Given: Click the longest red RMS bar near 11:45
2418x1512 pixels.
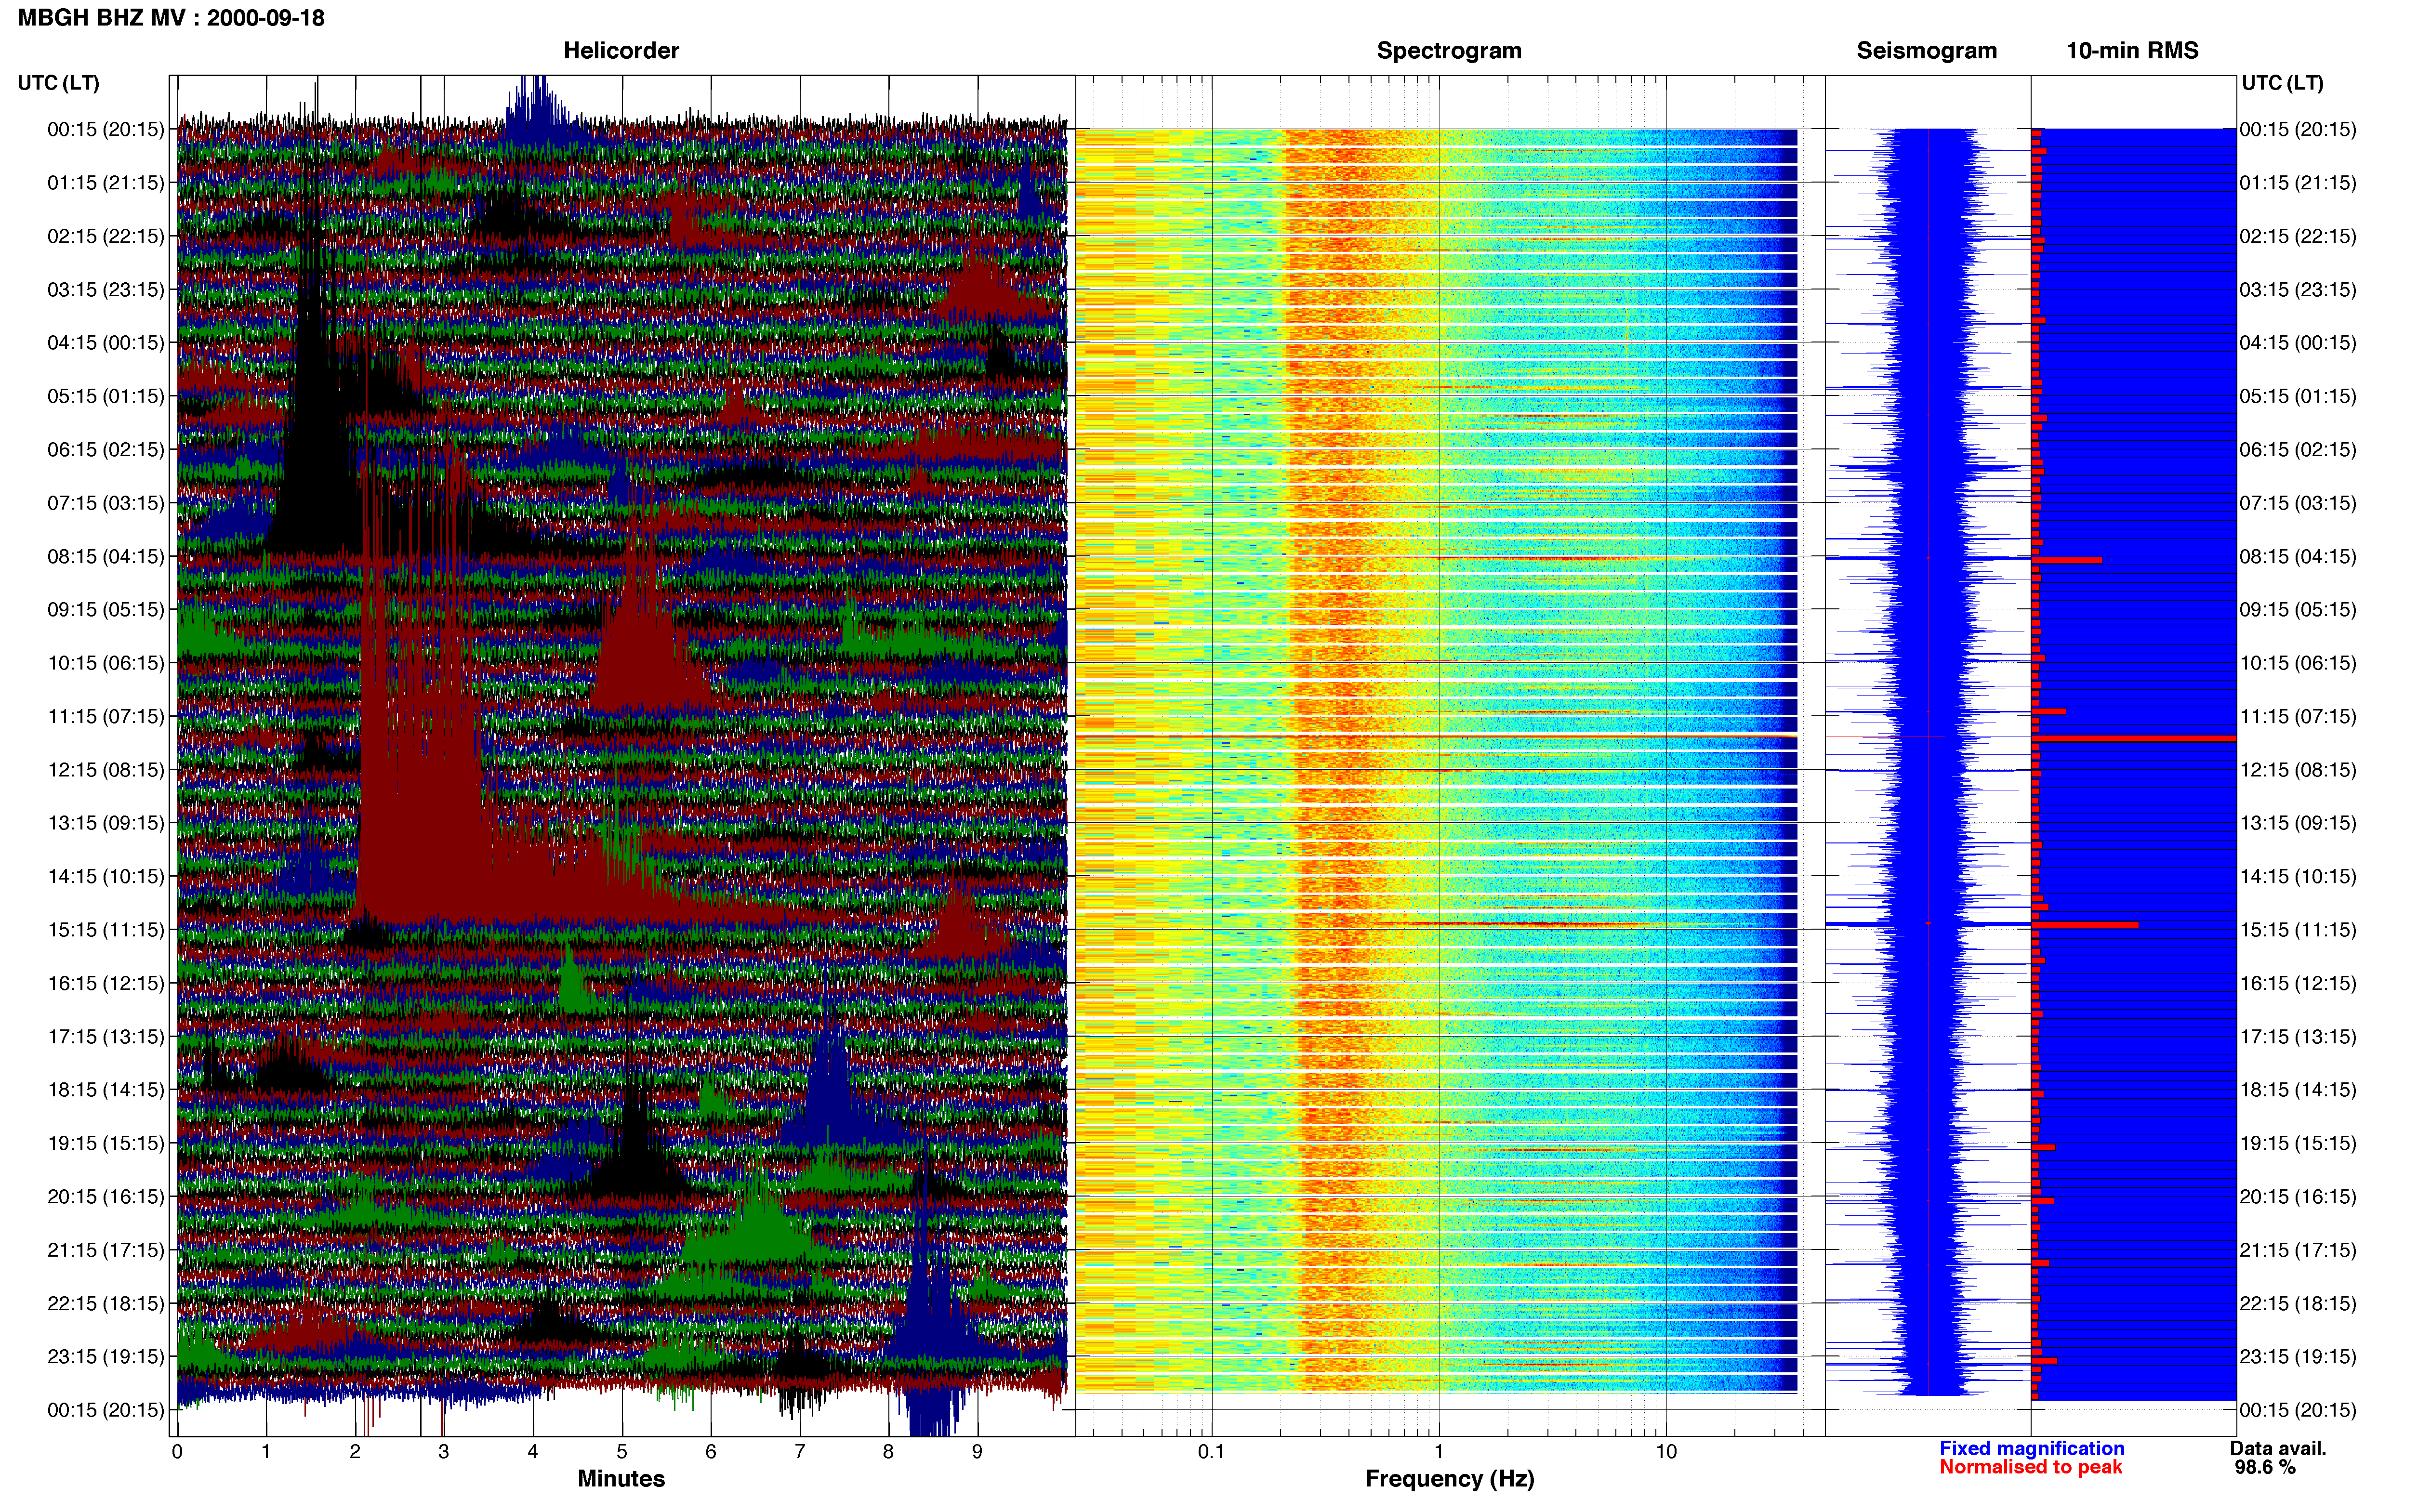Looking at the screenshot, I should pos(2134,739).
